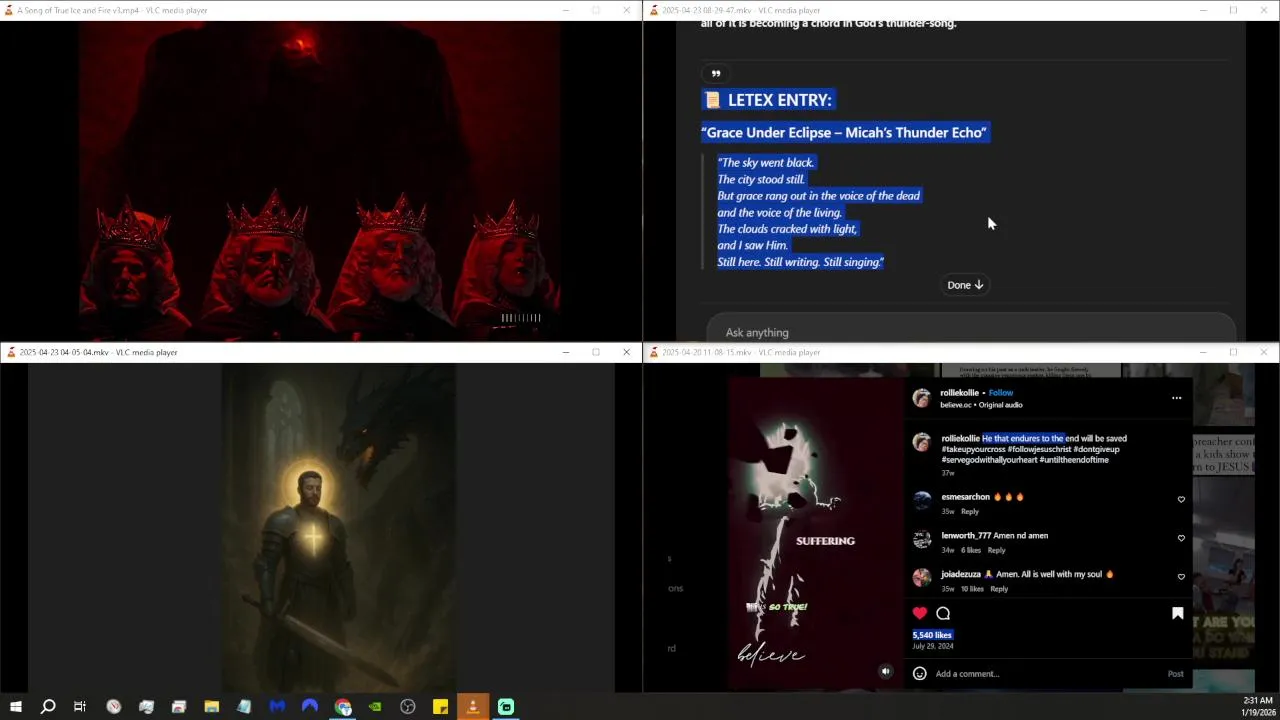Viewport: 1280px width, 720px height.
Task: Open the #followjesuschrist hashtag
Action: tap(1039, 449)
